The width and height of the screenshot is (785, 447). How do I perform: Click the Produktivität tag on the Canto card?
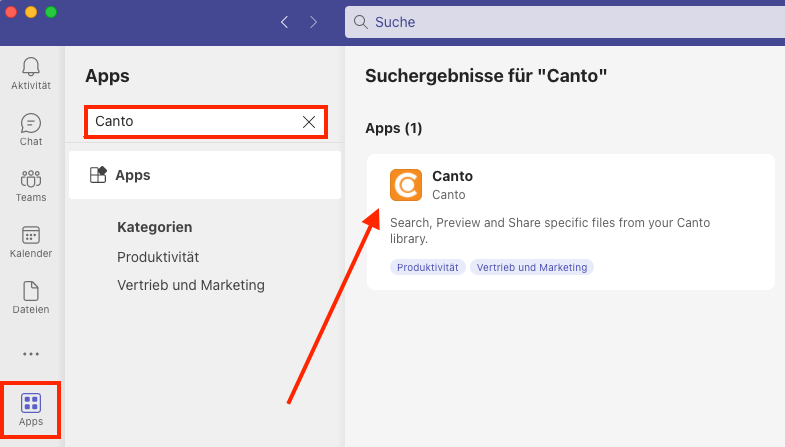(428, 267)
